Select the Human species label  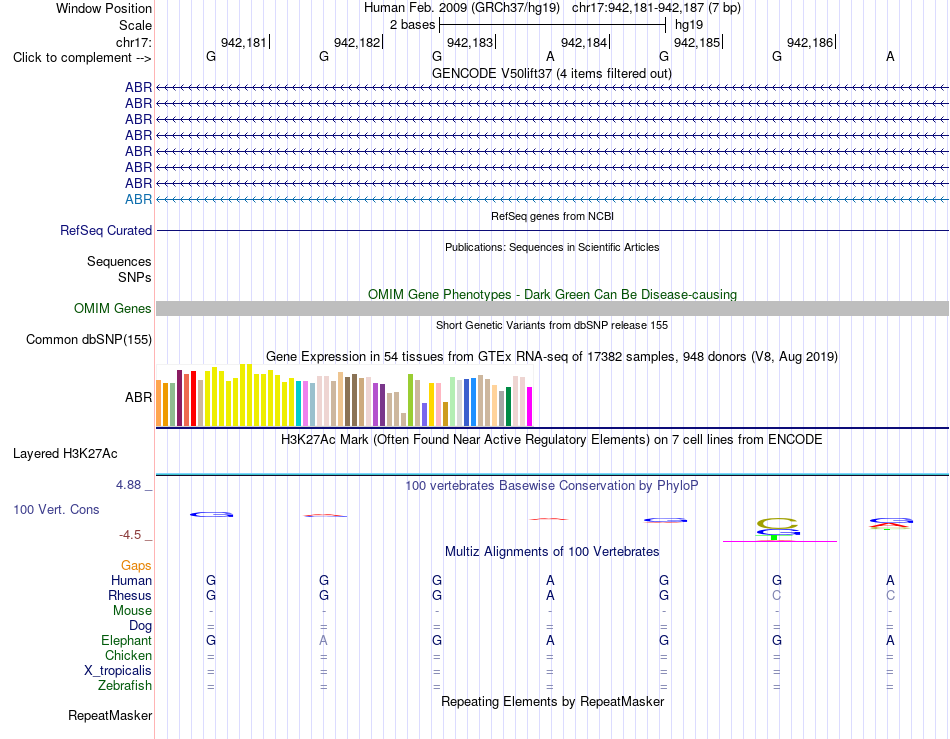tap(131, 580)
